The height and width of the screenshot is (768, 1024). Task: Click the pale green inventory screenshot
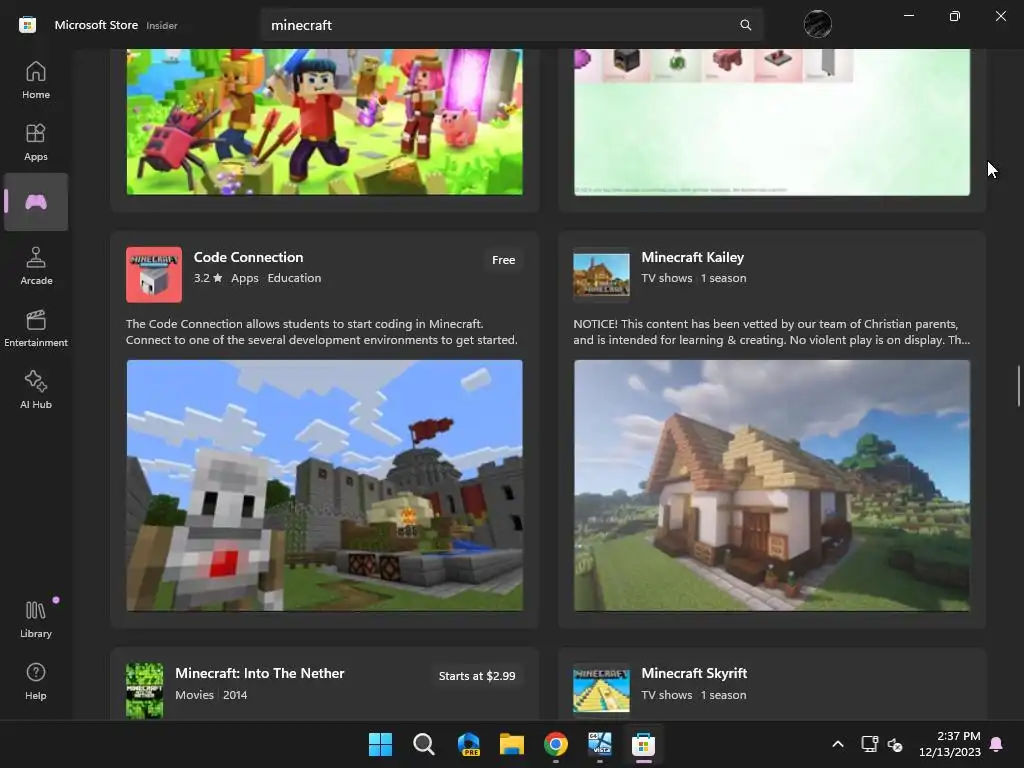pos(772,121)
